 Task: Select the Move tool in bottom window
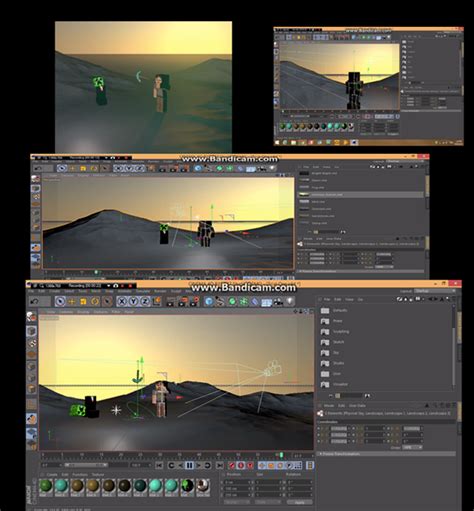click(x=72, y=301)
